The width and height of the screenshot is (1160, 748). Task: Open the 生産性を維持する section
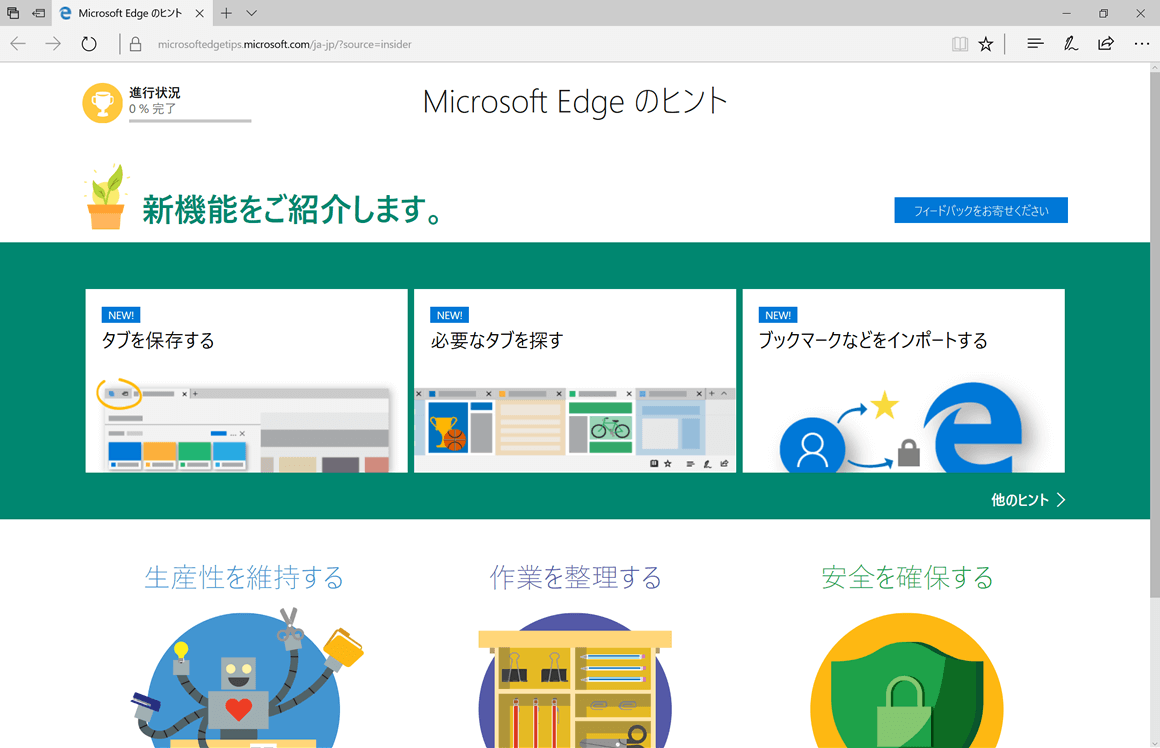(245, 577)
